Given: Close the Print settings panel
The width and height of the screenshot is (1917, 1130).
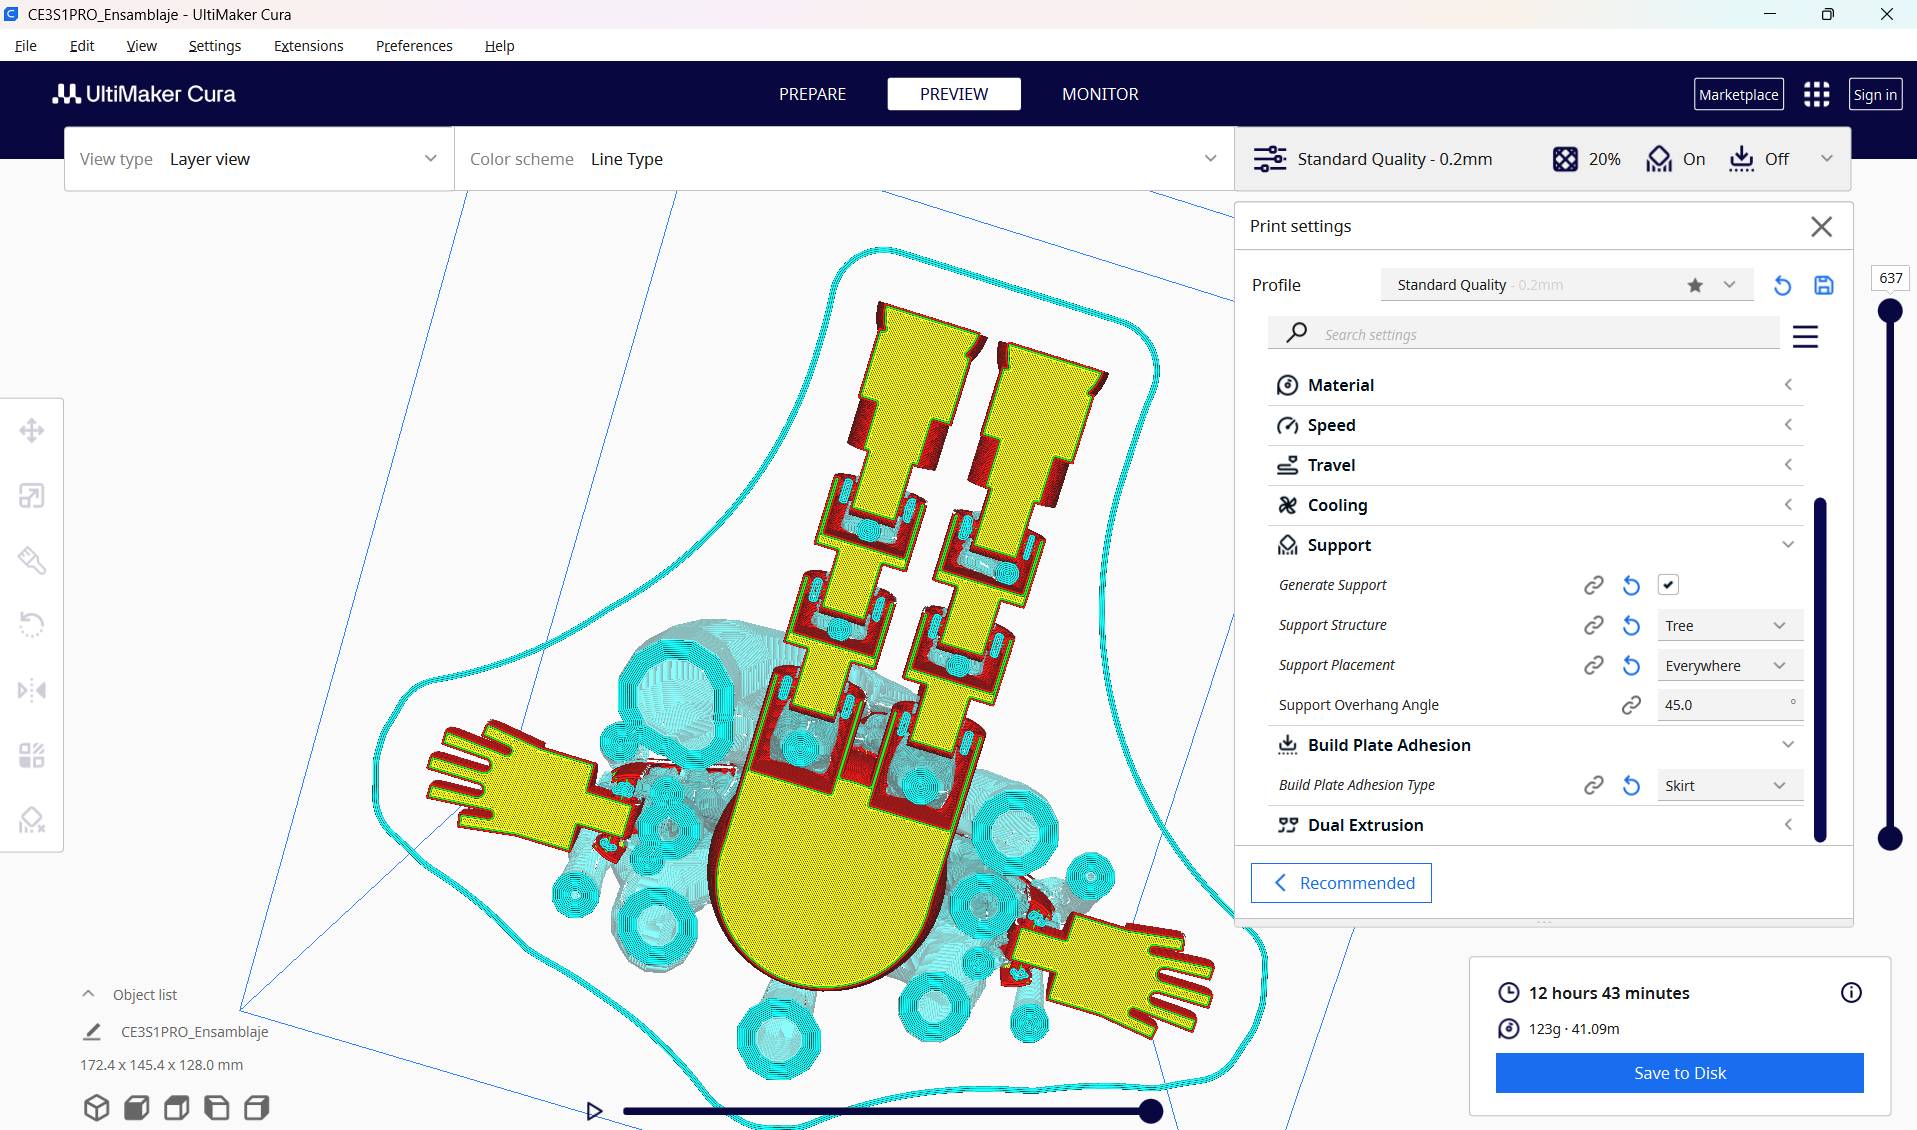Looking at the screenshot, I should tap(1821, 227).
